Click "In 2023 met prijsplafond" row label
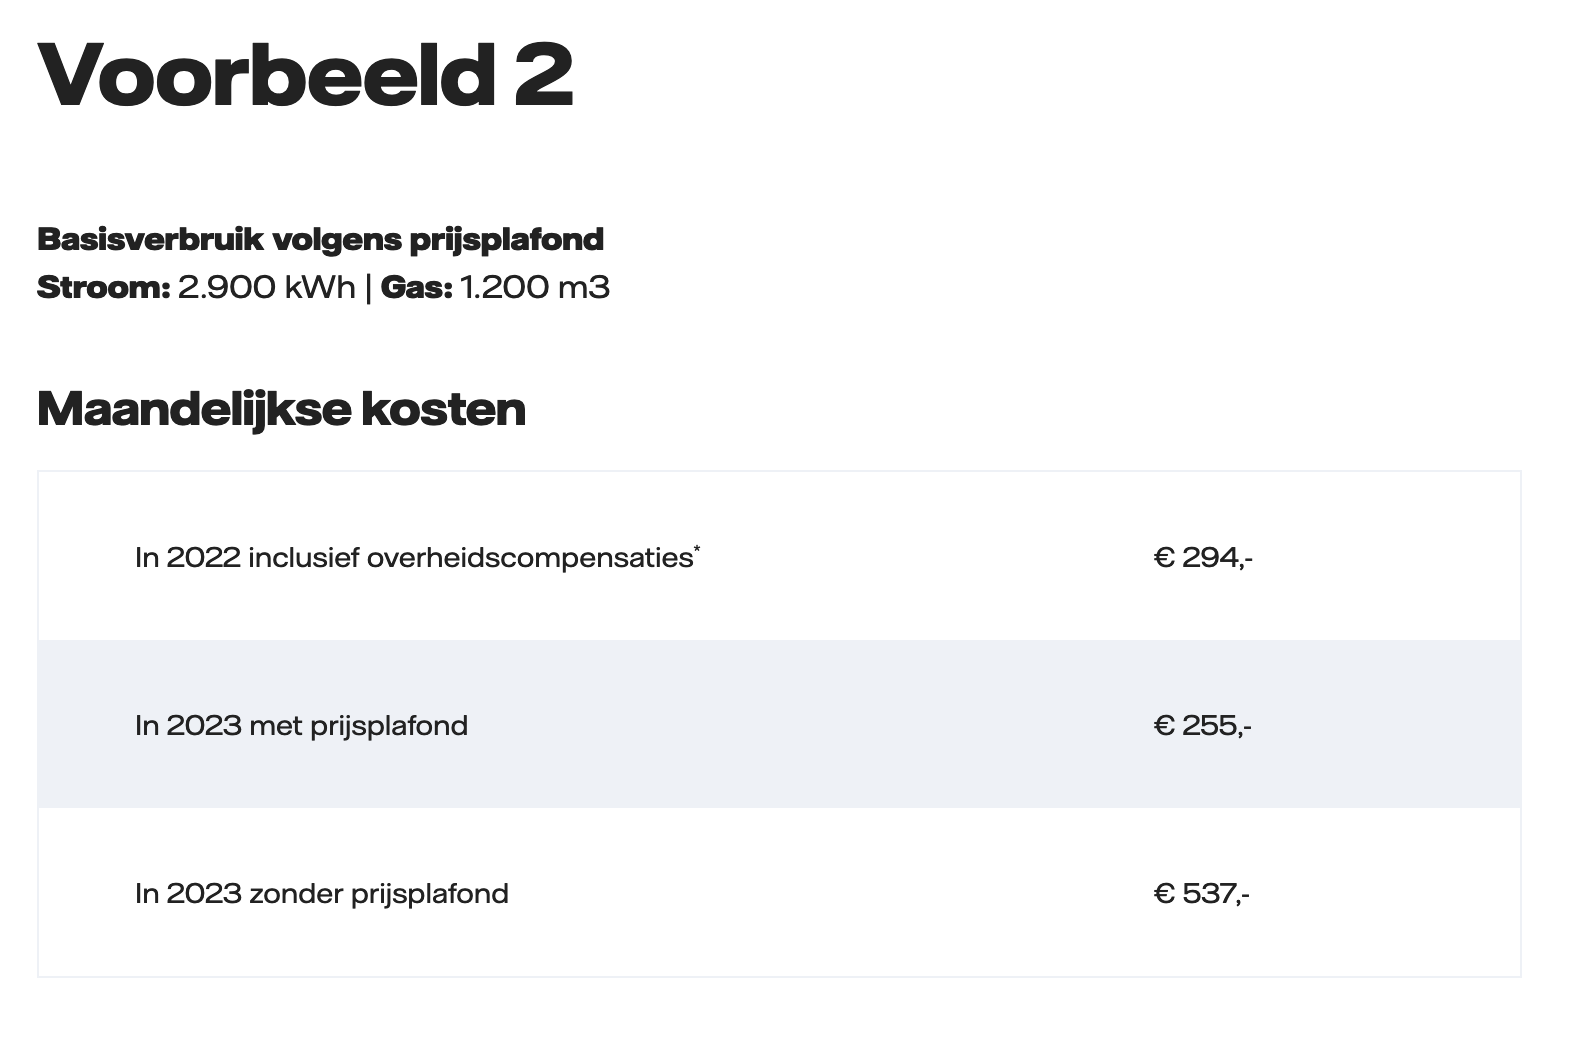 tap(301, 725)
